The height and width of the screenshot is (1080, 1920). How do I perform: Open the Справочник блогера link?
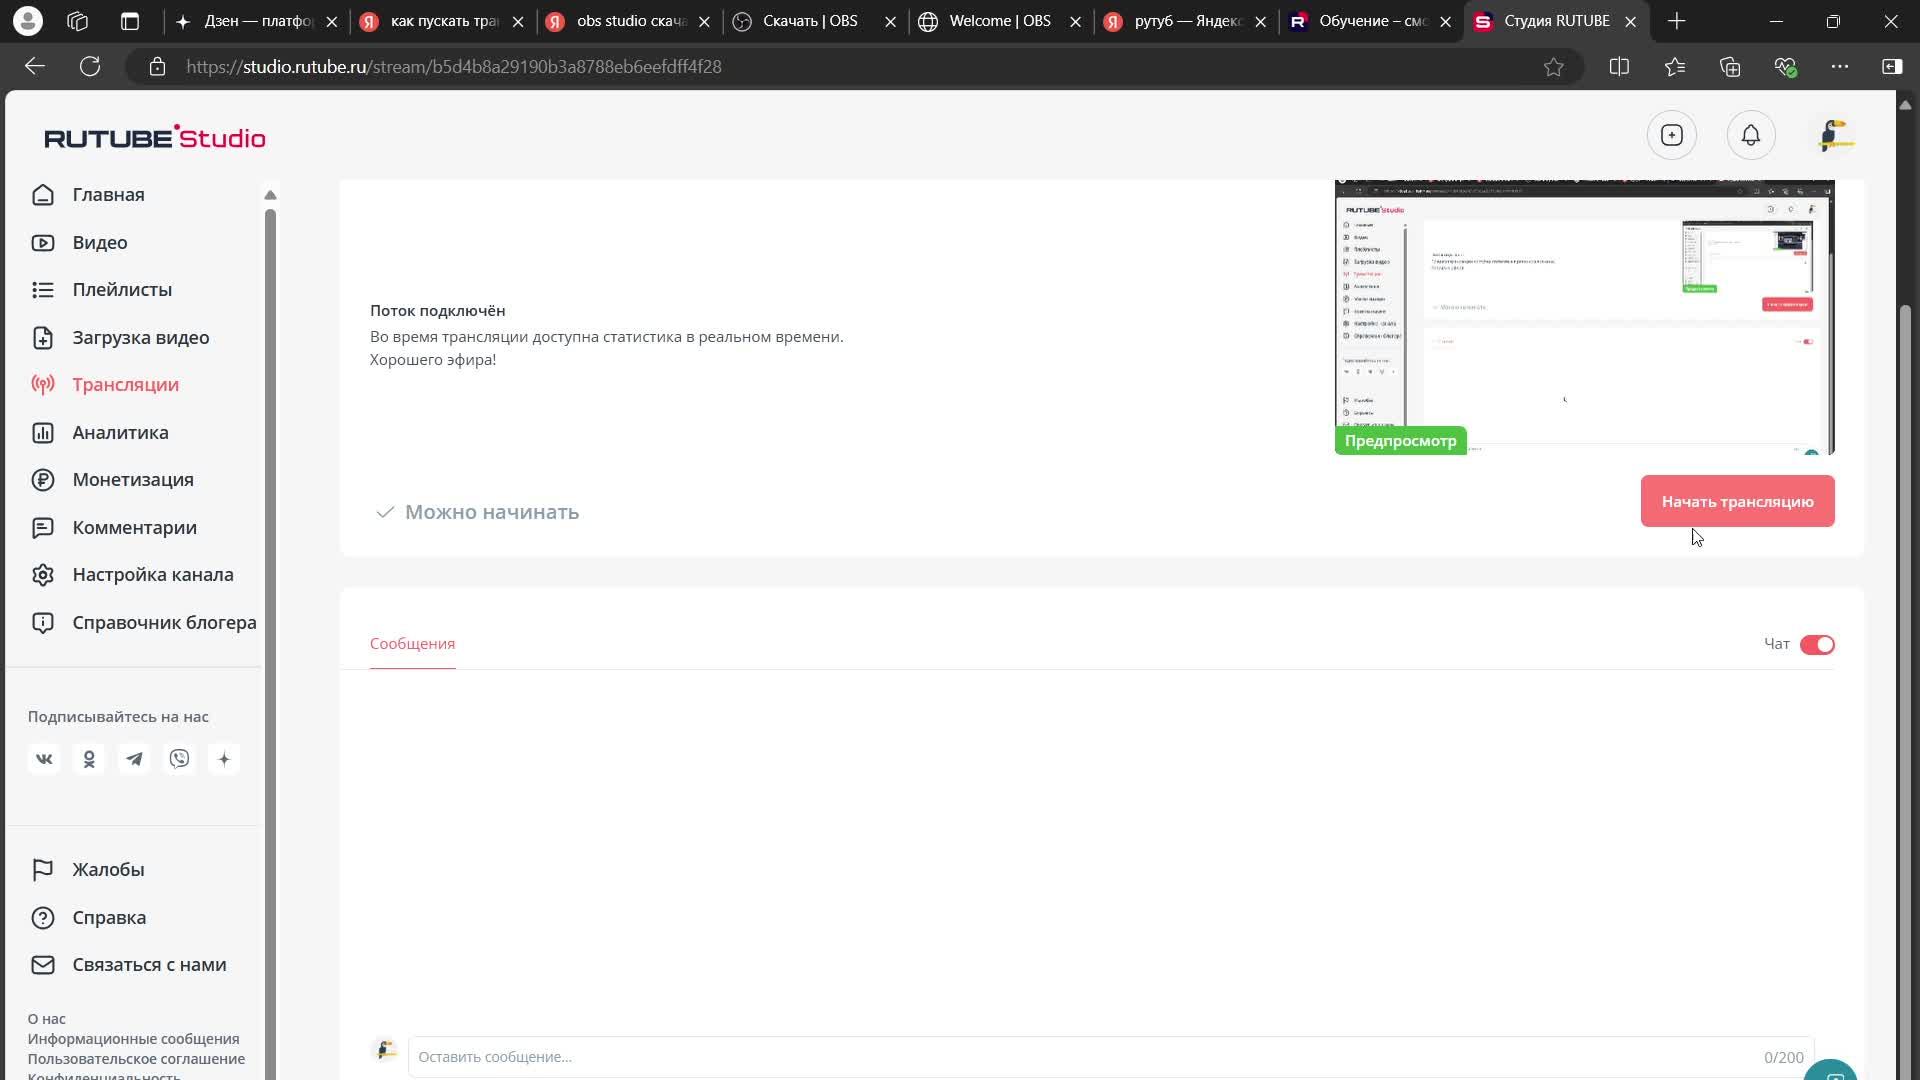(164, 622)
